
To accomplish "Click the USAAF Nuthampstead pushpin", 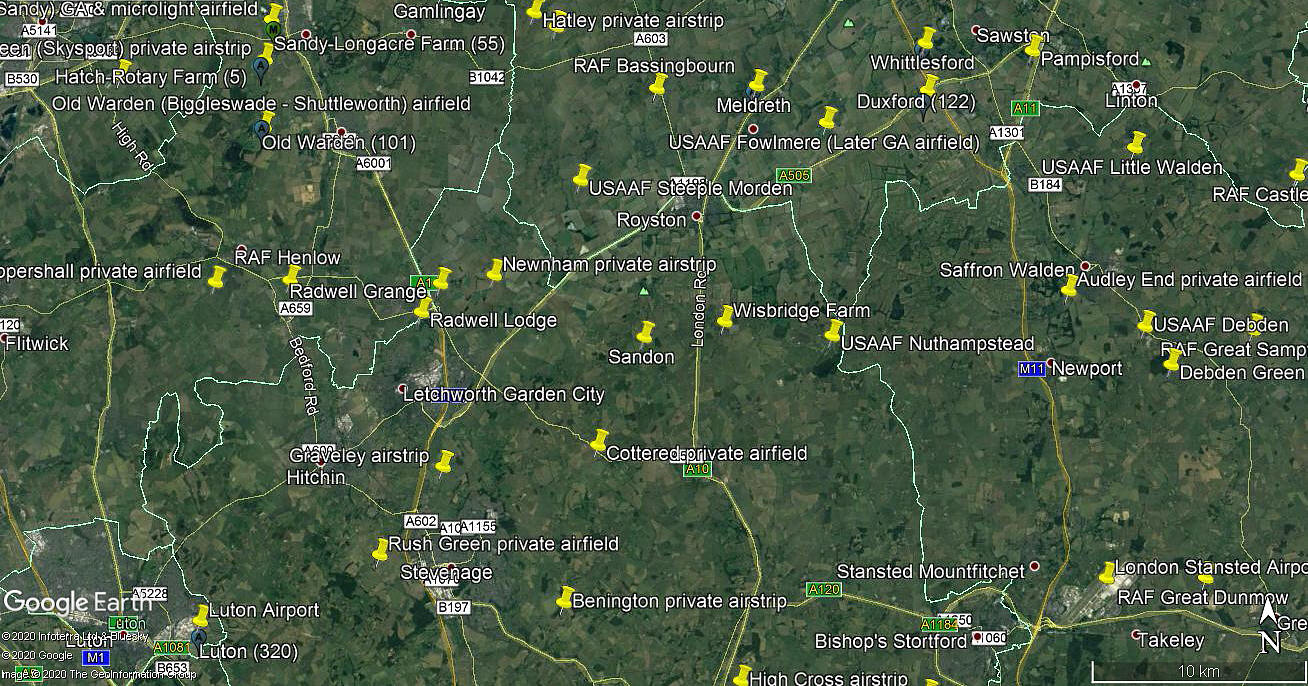I will [x=833, y=331].
